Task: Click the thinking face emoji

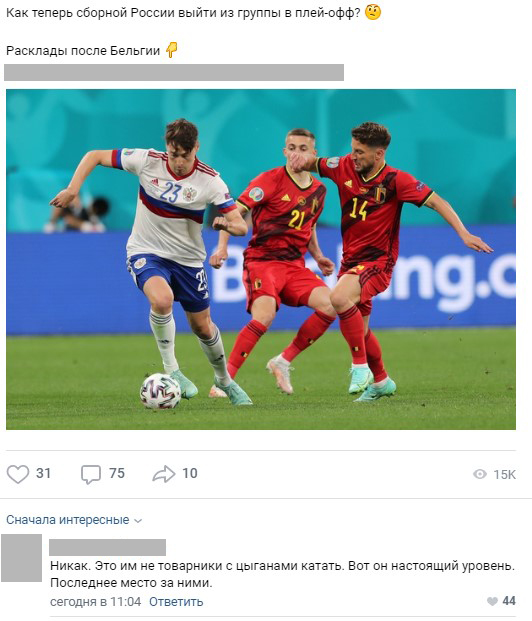Action: [373, 13]
